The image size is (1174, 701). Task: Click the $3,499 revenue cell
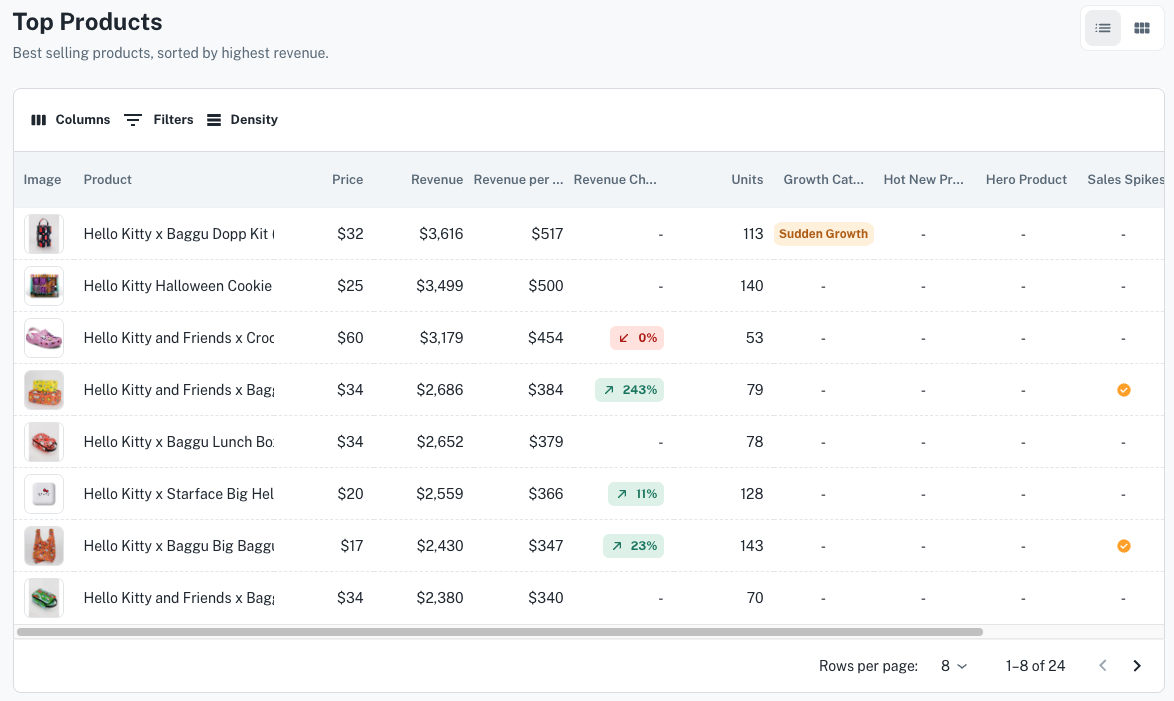click(440, 286)
